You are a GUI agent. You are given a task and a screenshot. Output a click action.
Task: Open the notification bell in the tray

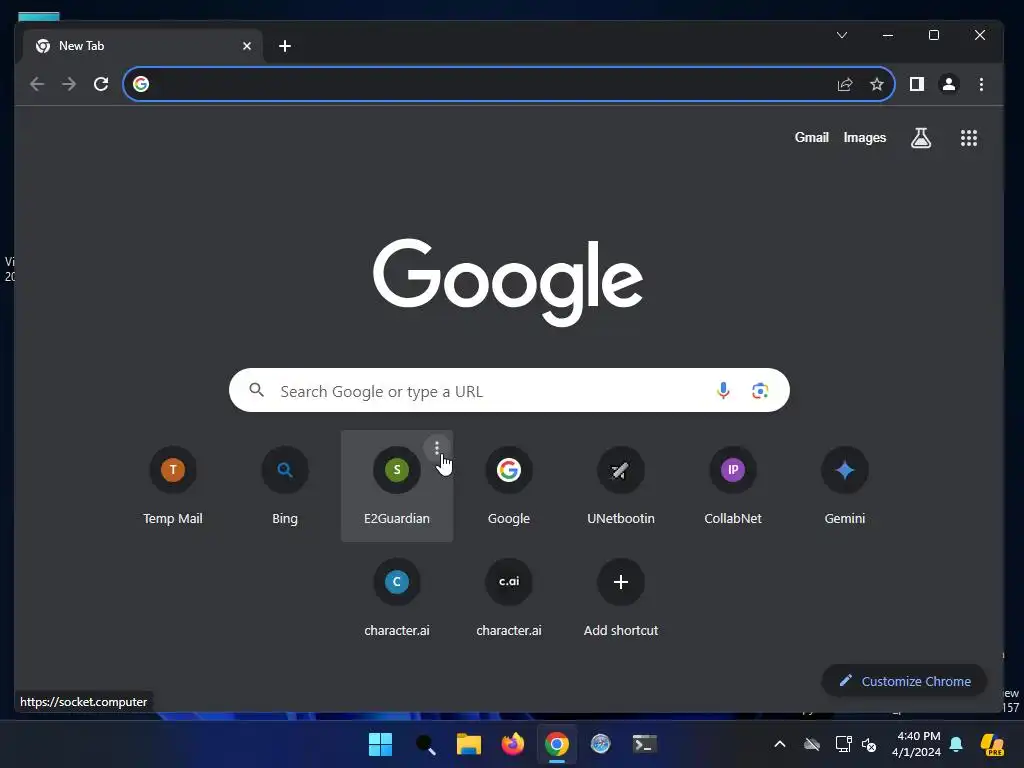(956, 744)
